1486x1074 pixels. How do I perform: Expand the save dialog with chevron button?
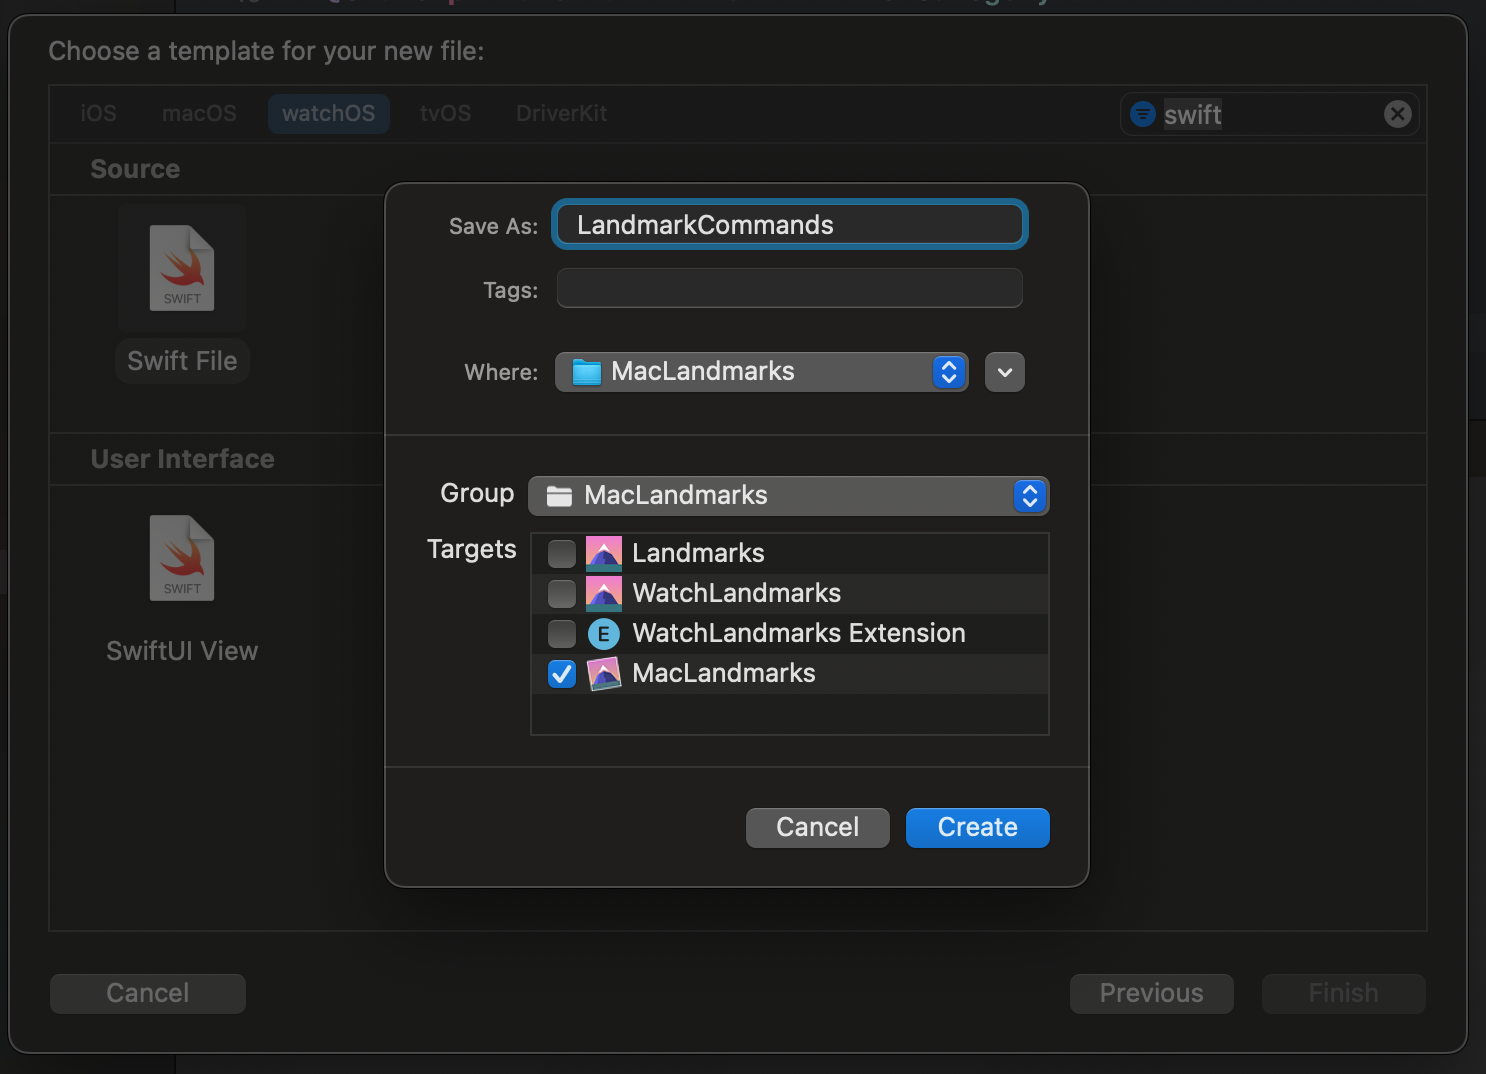click(x=1005, y=372)
